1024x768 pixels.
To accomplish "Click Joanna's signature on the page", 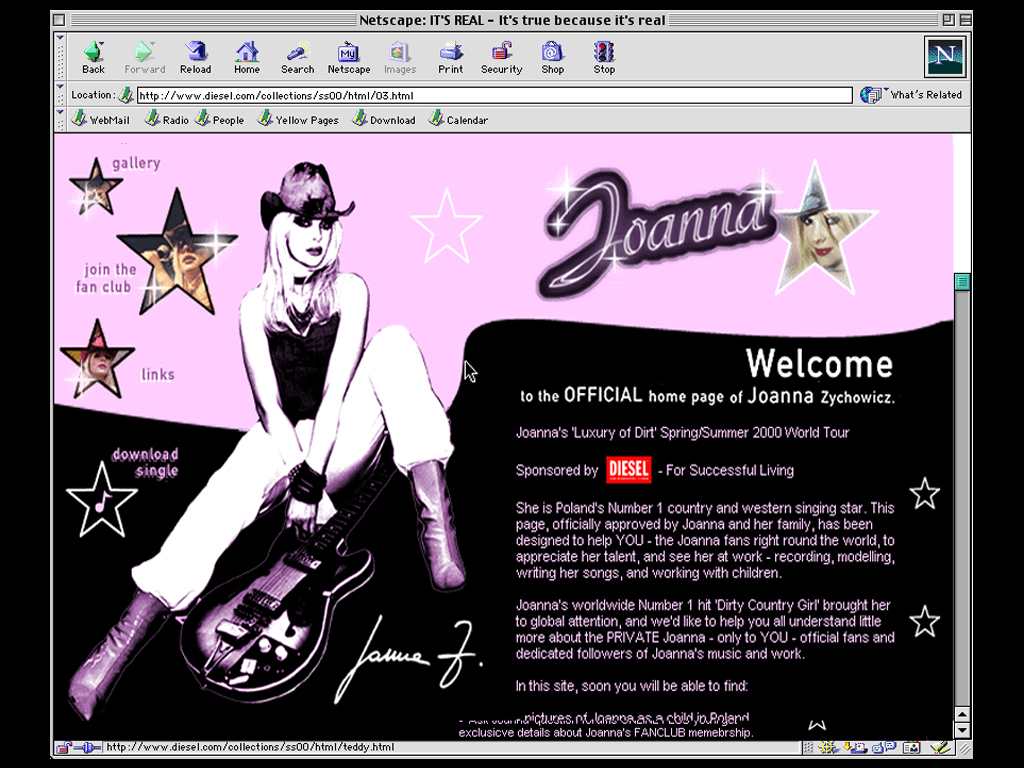I will coord(409,658).
